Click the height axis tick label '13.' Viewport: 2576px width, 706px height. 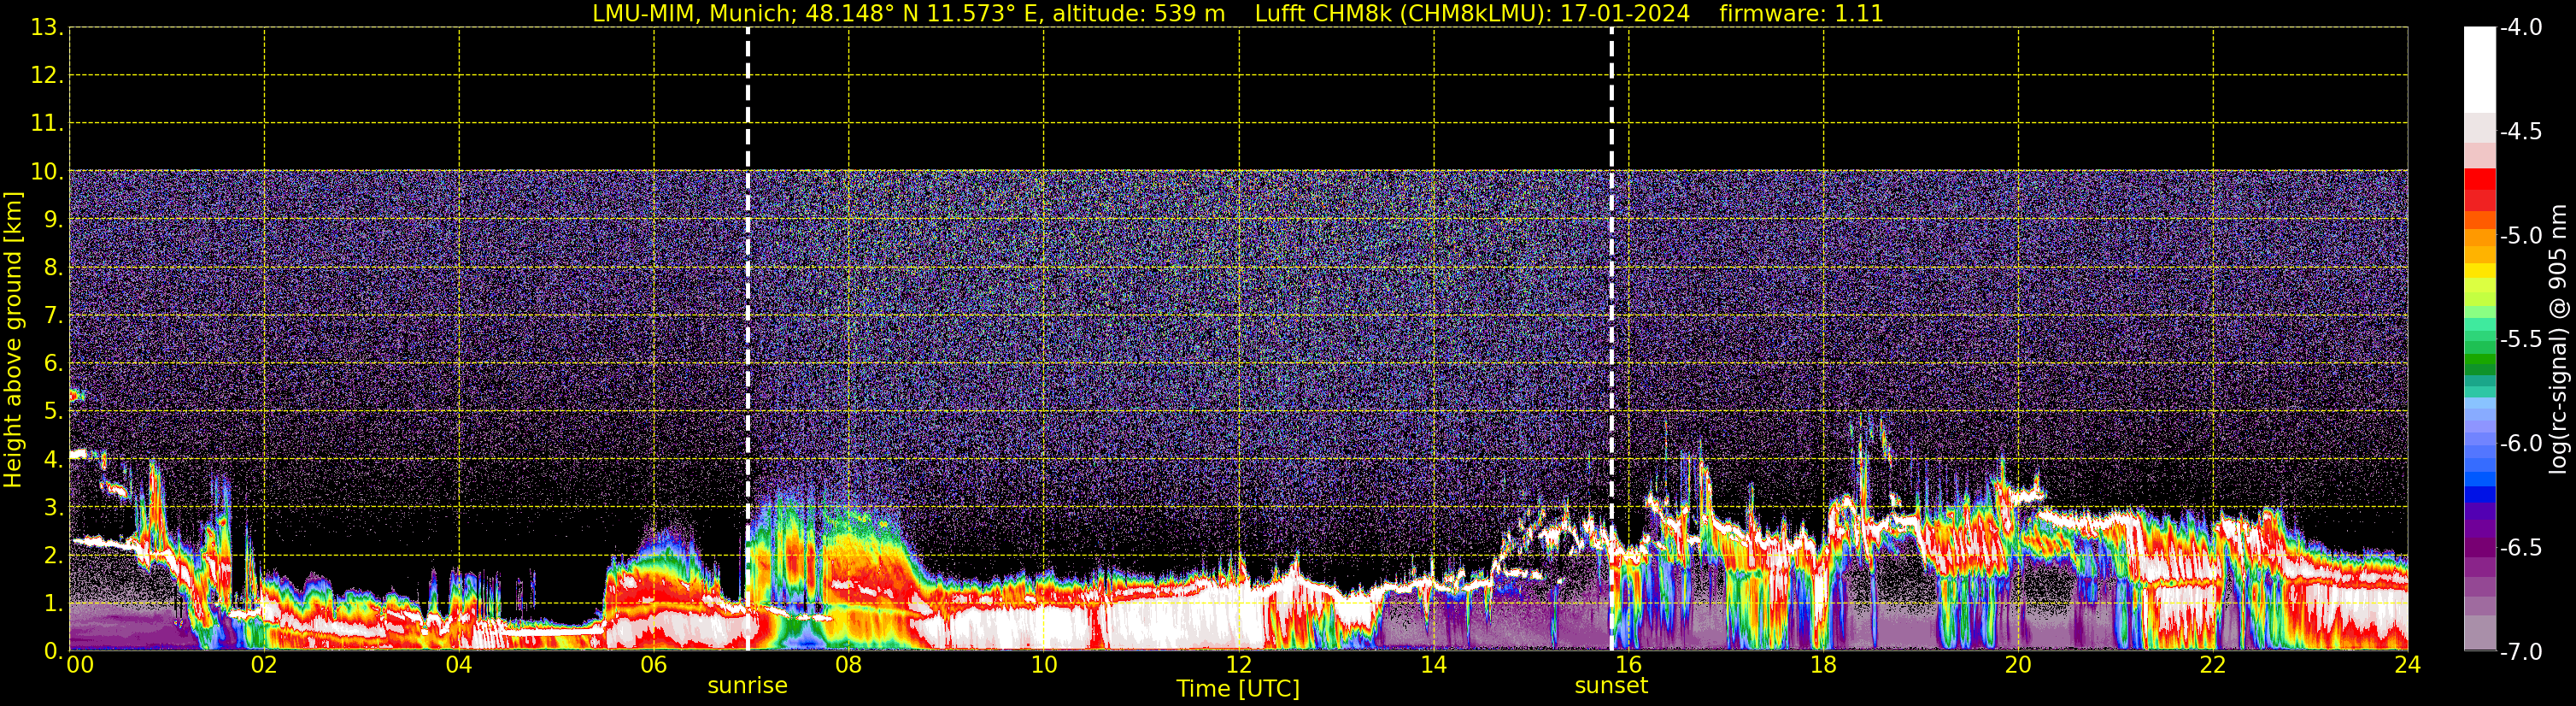[x=47, y=28]
